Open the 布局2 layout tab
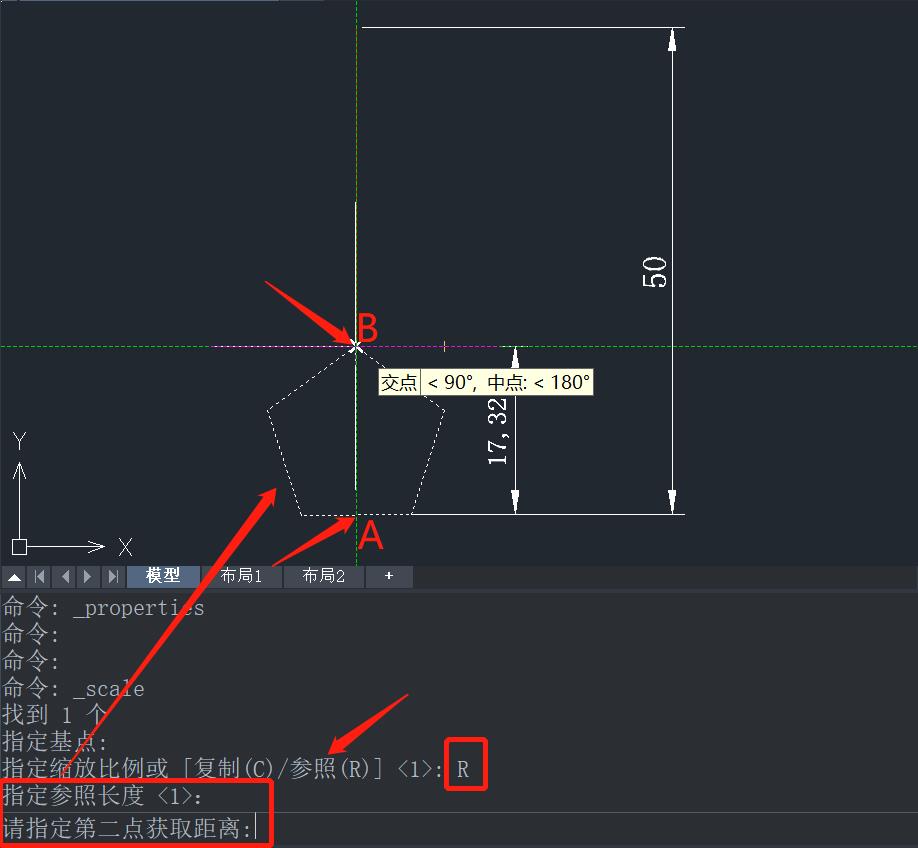Screen dimensions: 918x848 pos(323,576)
